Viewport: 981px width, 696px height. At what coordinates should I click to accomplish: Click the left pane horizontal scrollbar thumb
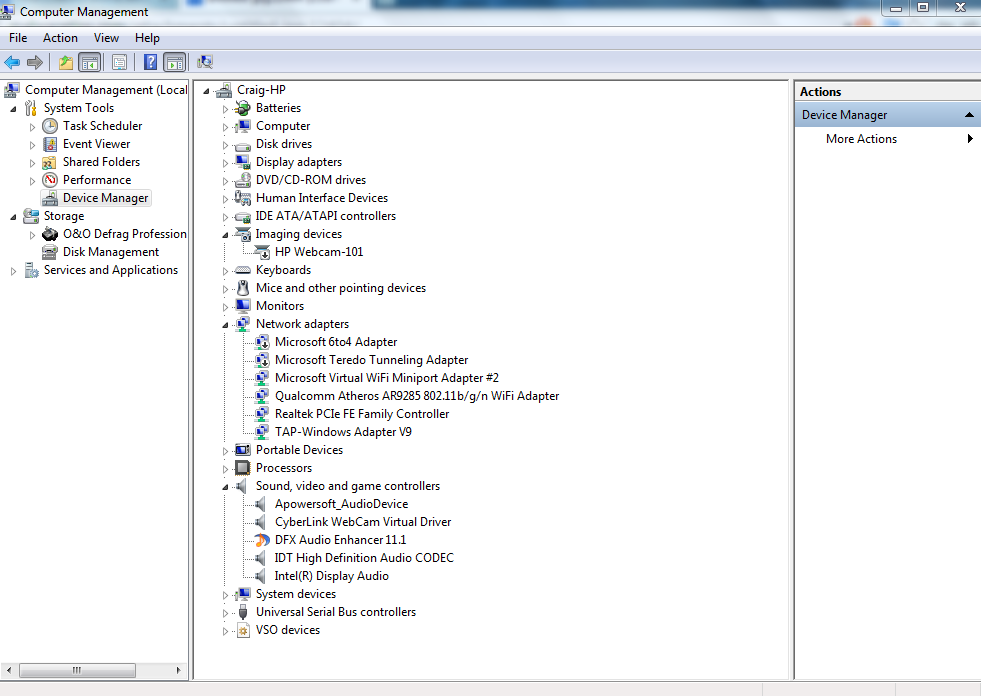coord(77,670)
